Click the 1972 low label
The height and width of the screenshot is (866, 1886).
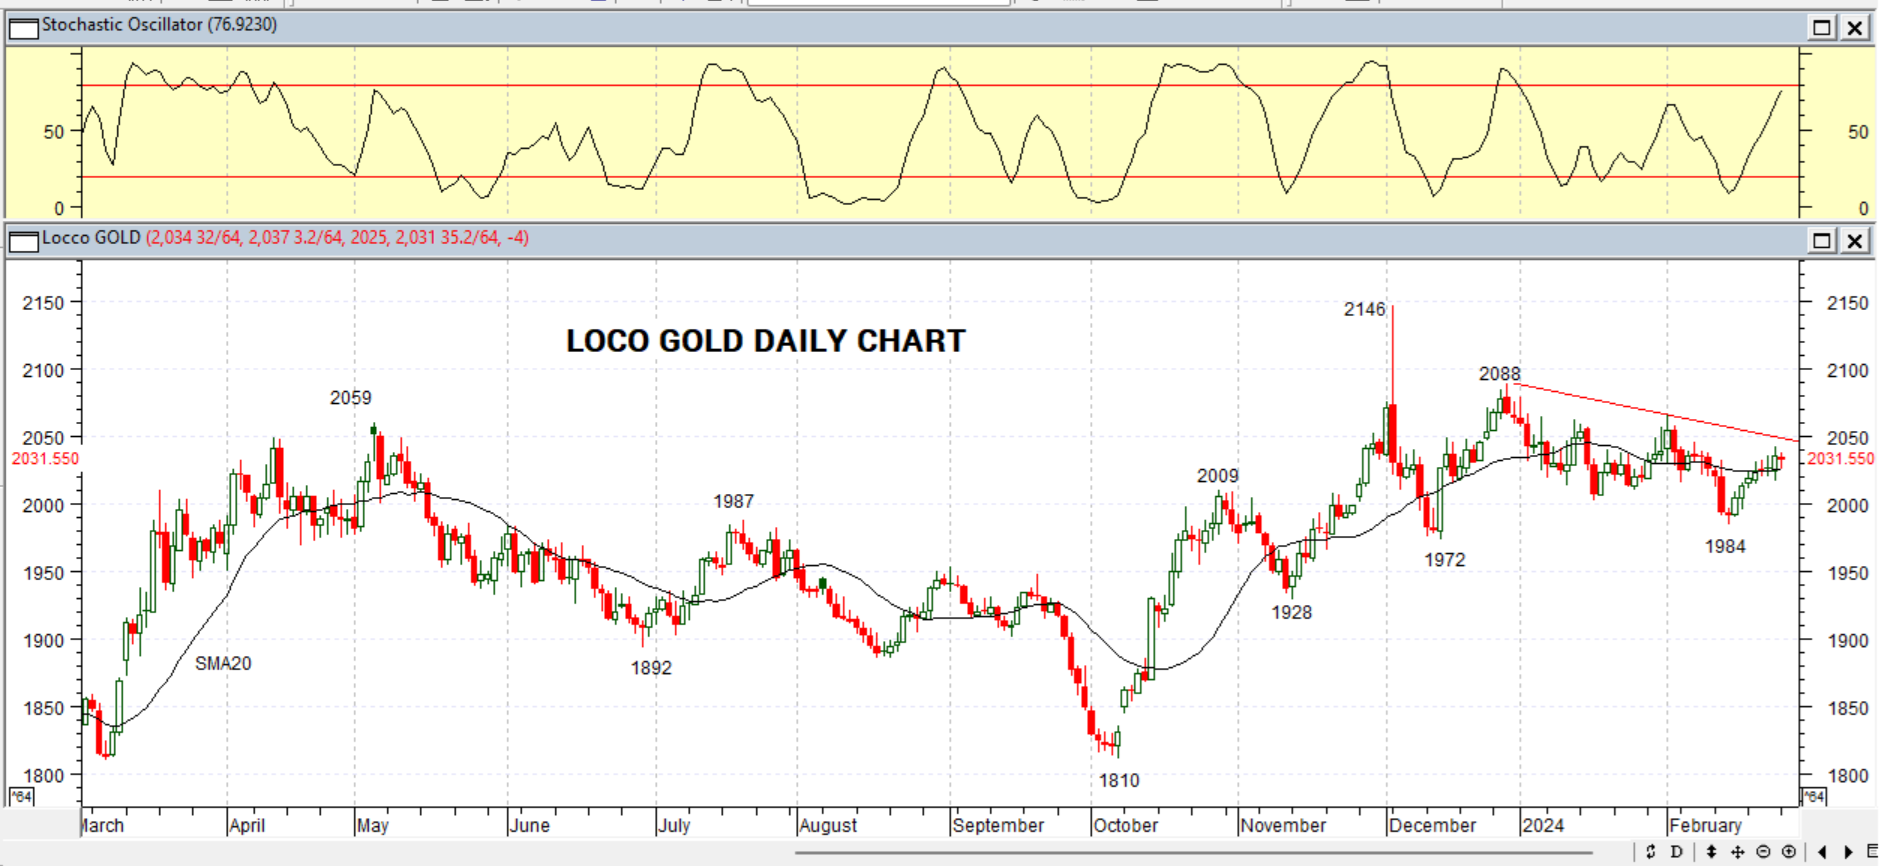[1445, 560]
